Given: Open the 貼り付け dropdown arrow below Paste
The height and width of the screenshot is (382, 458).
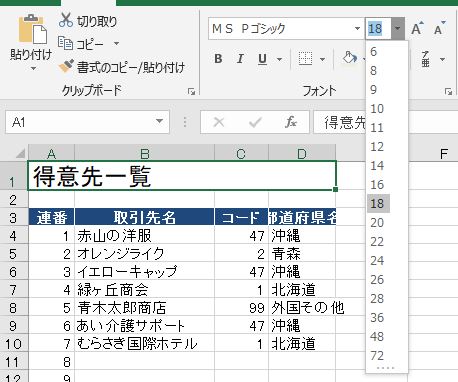Looking at the screenshot, I should (33, 69).
